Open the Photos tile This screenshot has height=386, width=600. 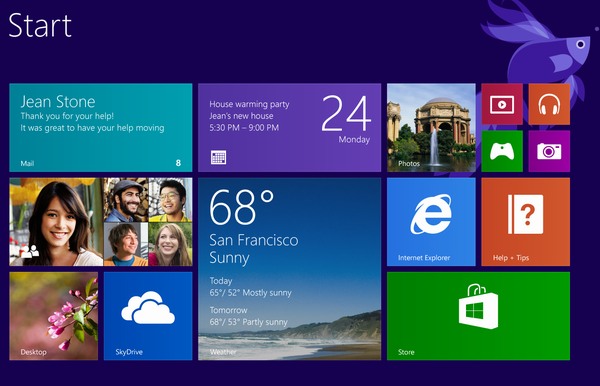[431, 127]
